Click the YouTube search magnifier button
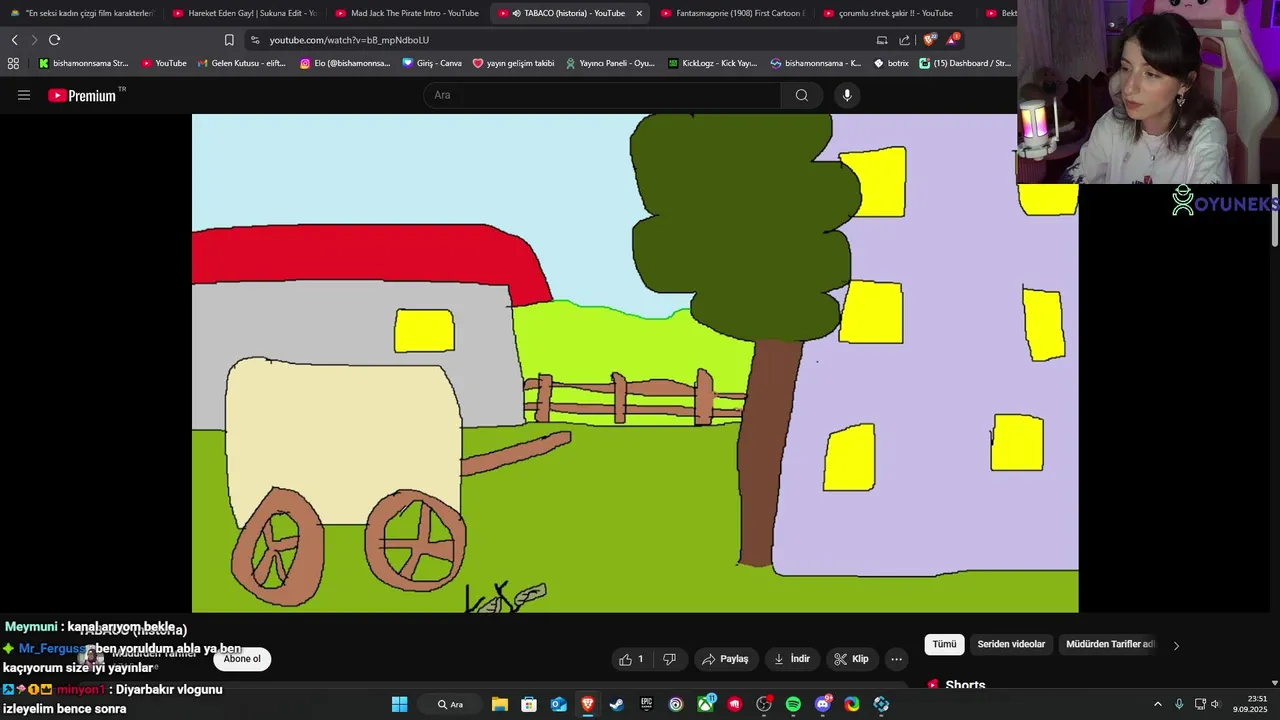This screenshot has width=1280, height=720. [802, 95]
